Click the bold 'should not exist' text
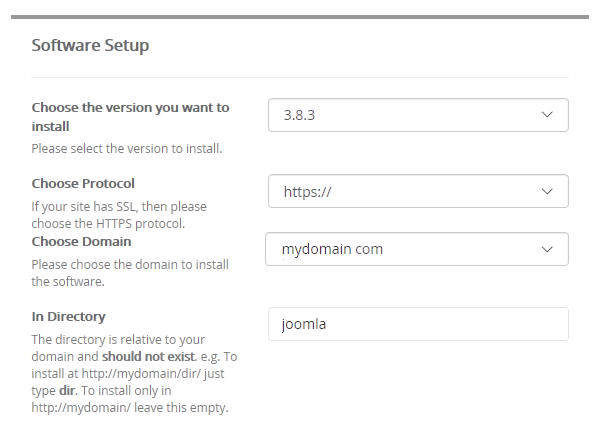 coord(149,356)
